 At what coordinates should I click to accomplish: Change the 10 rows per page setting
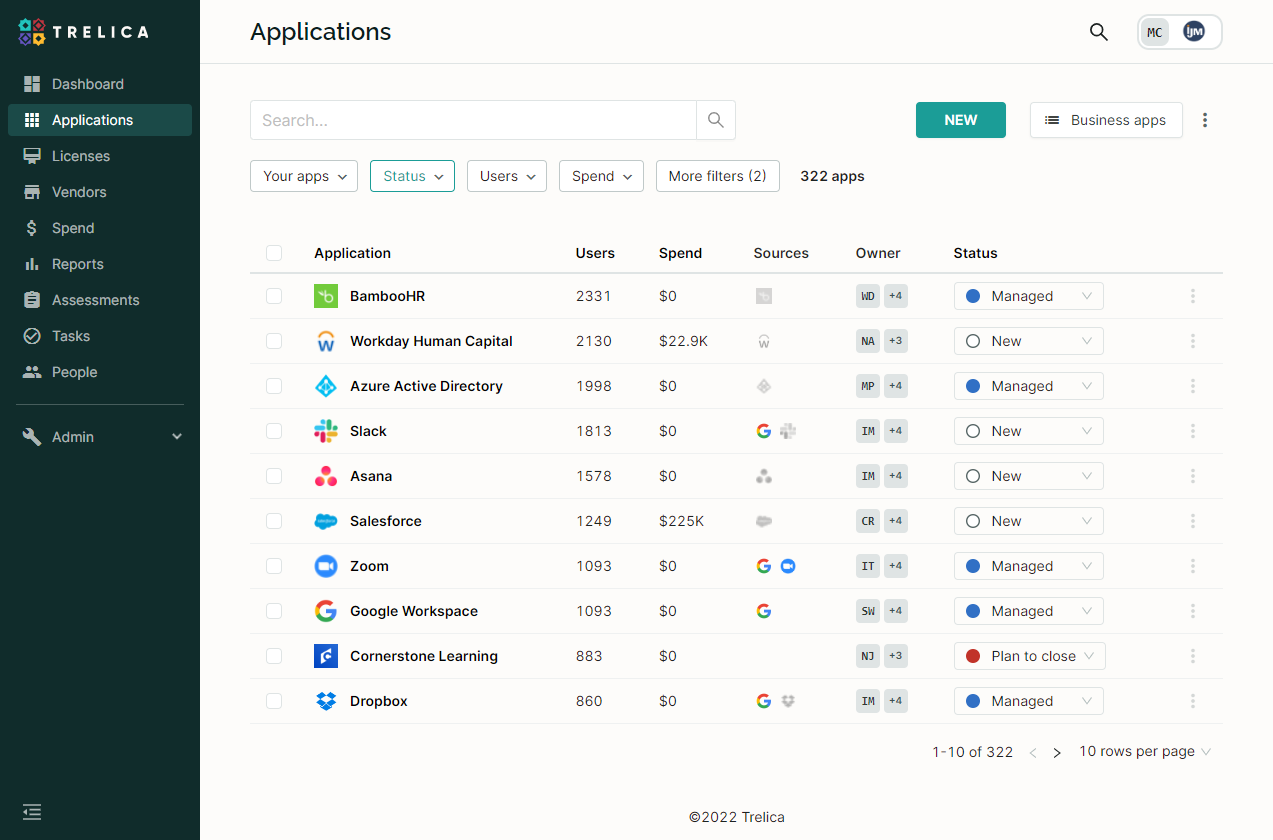(x=1145, y=752)
